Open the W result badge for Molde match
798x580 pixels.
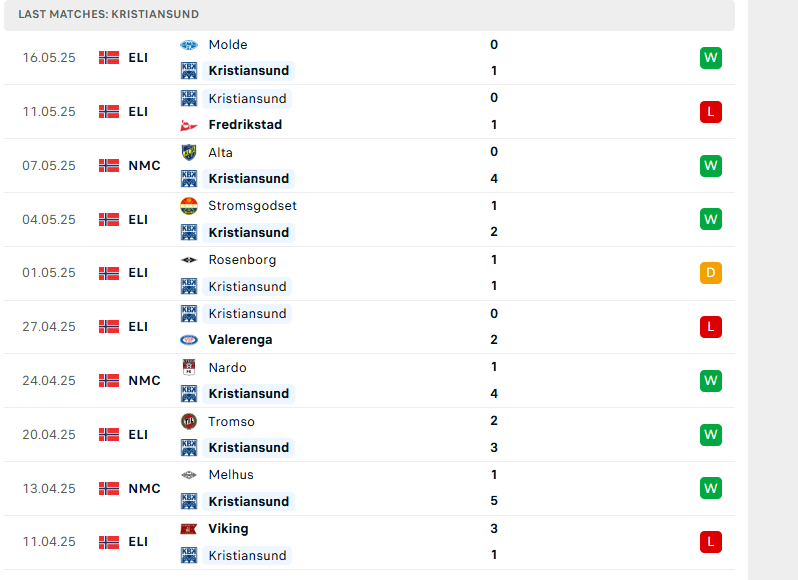(x=710, y=57)
